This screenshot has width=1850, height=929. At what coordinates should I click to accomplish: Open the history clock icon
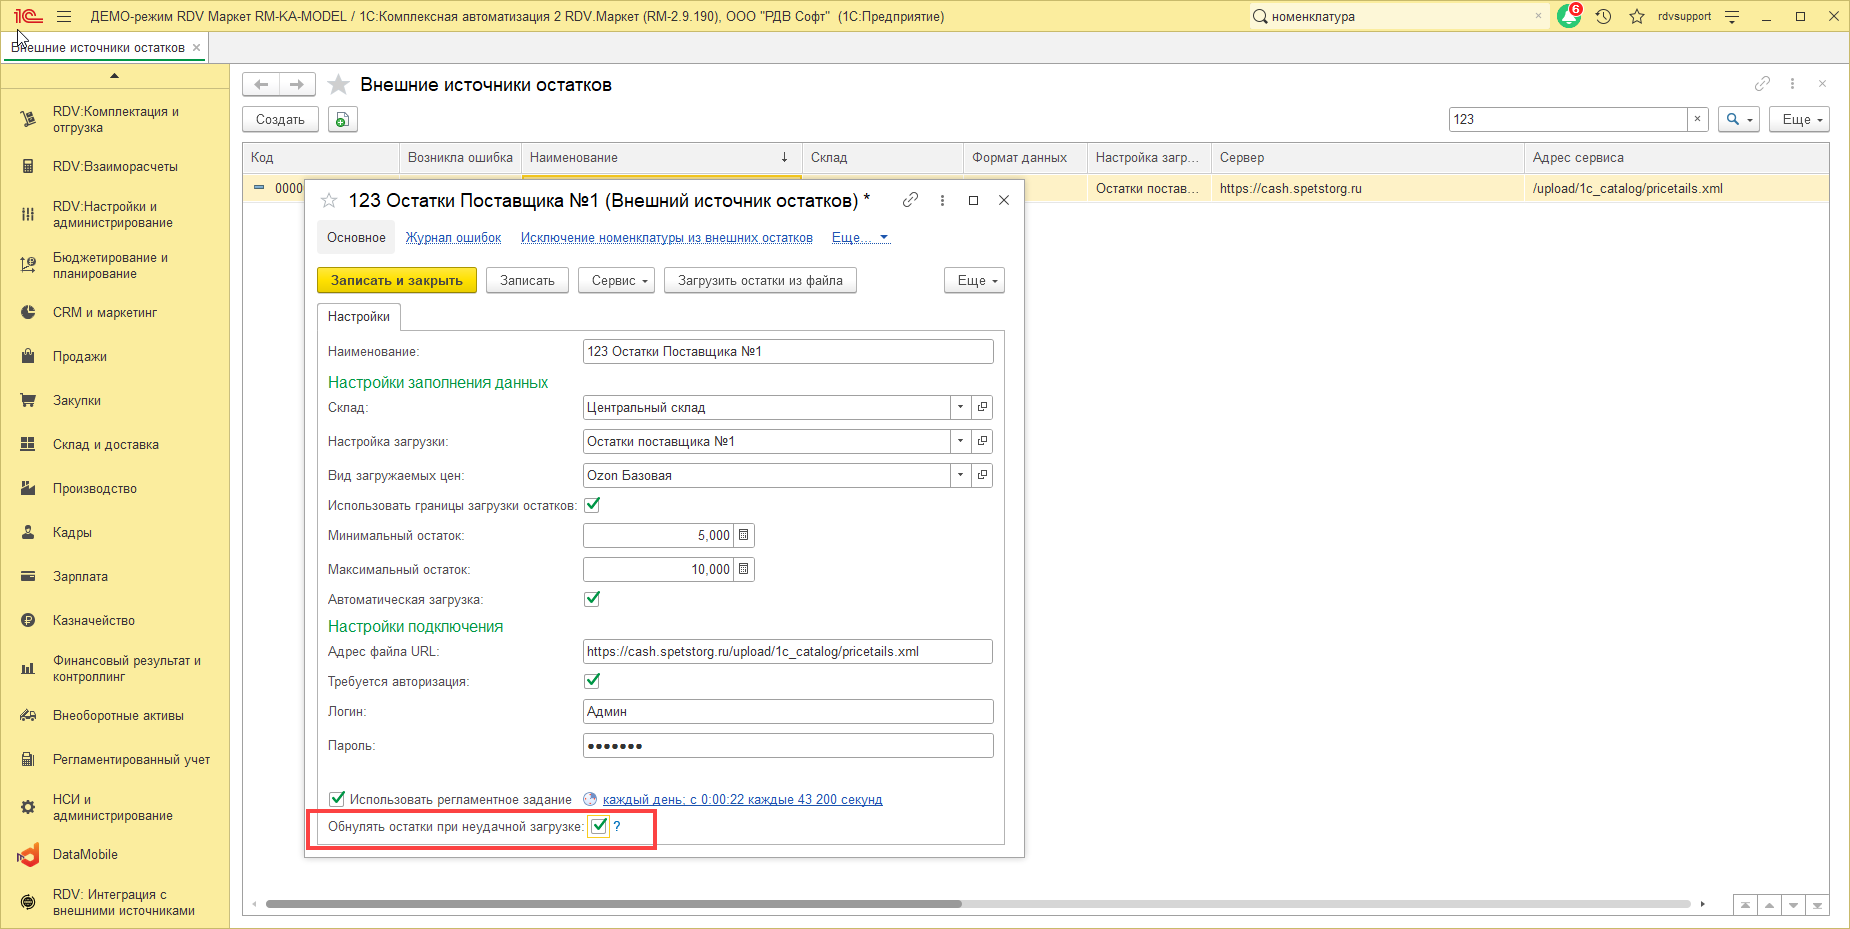click(x=1604, y=16)
